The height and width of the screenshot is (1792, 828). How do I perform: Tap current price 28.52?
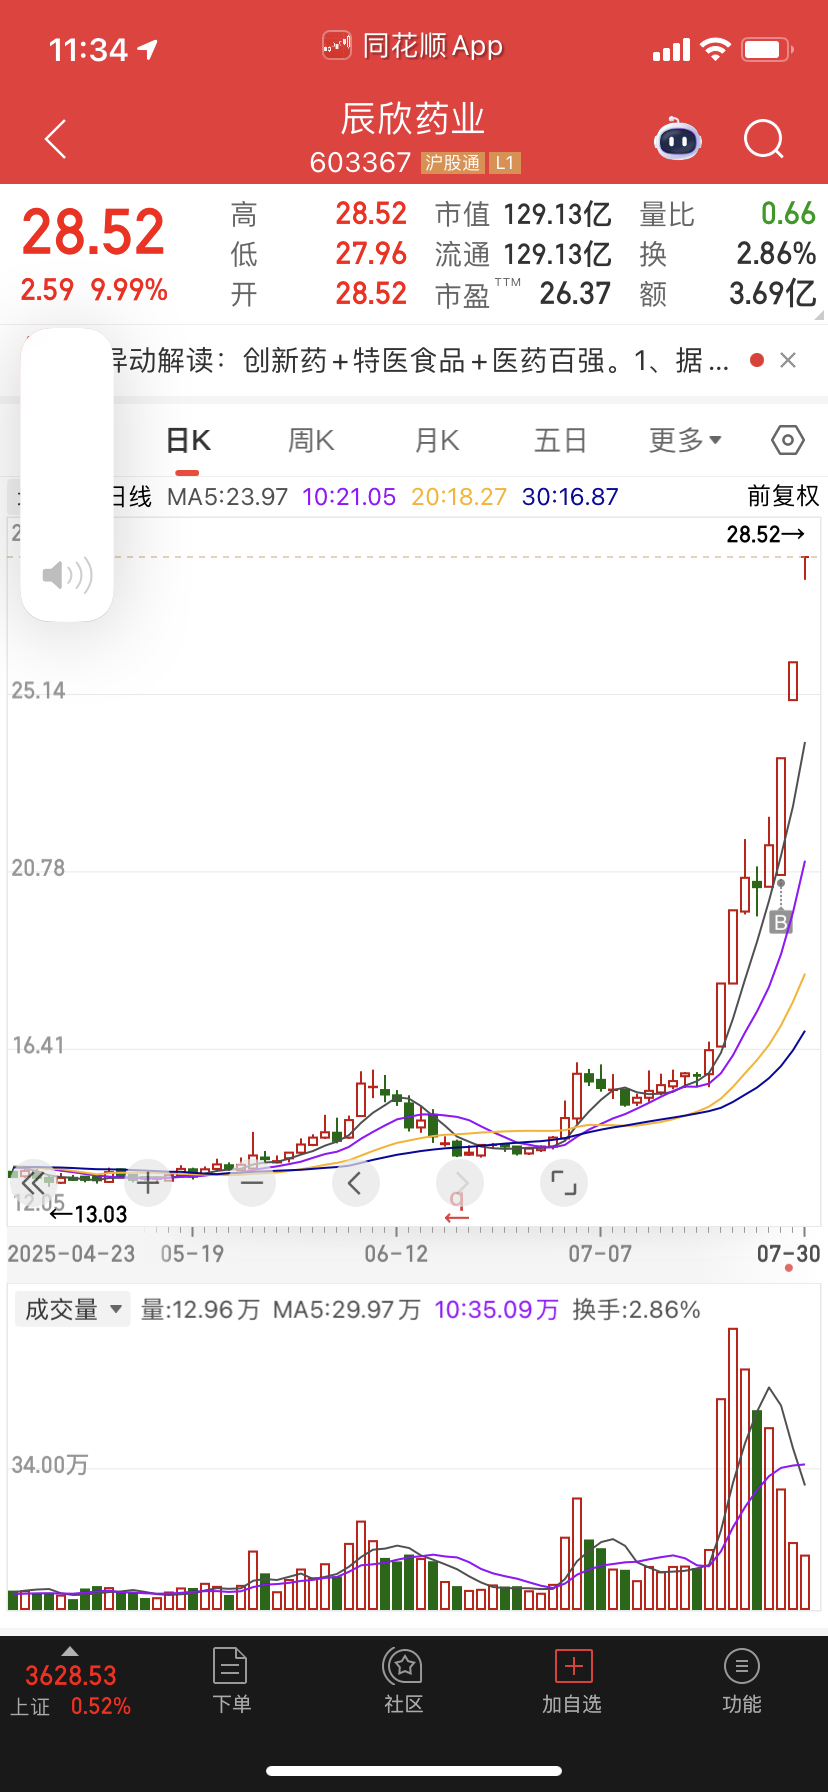click(93, 232)
